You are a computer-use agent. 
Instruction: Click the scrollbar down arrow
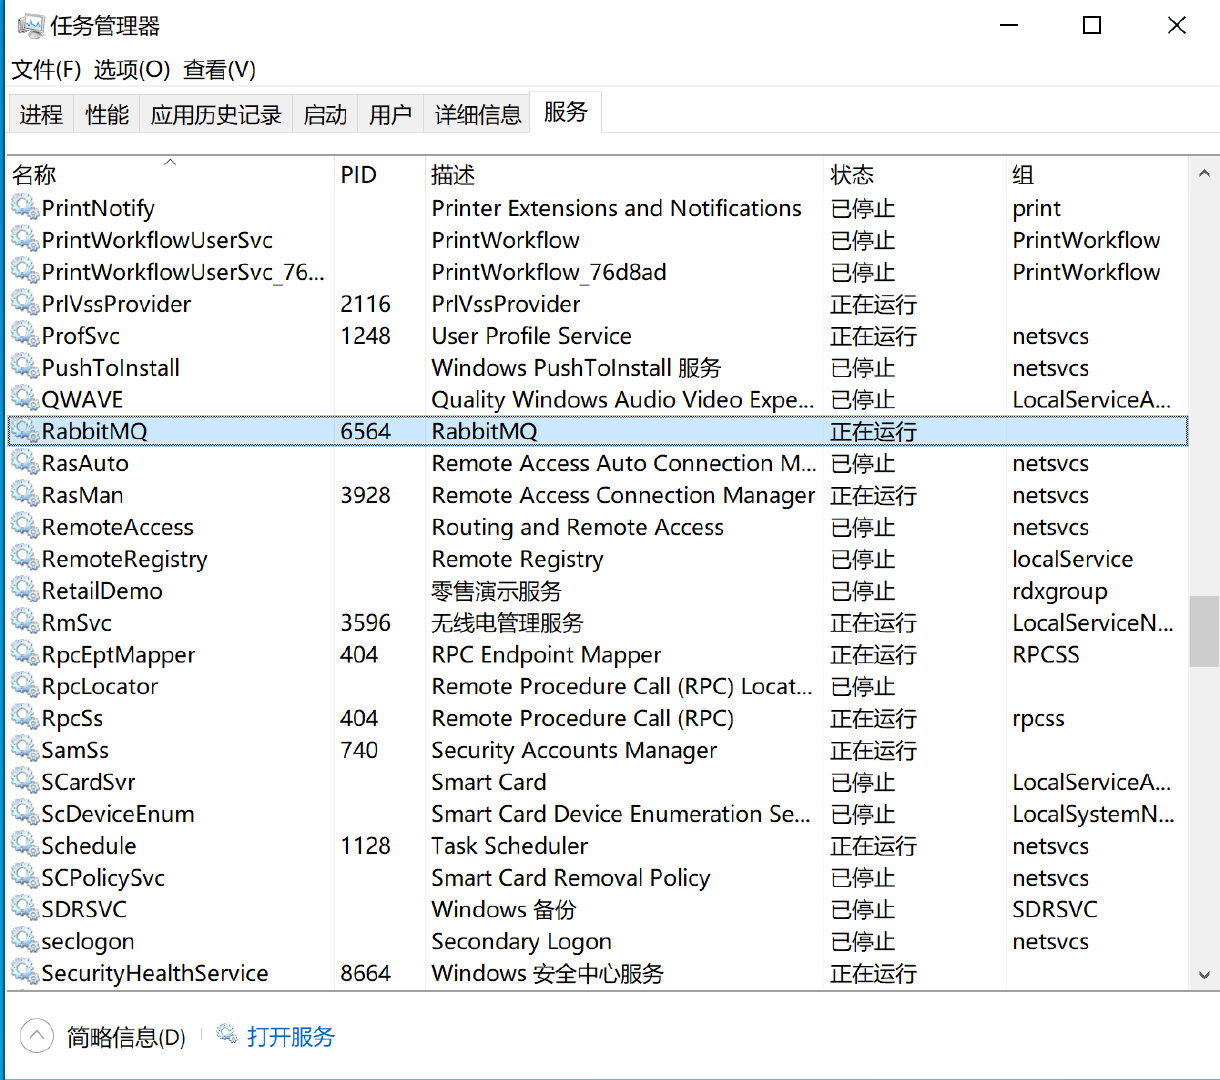click(1204, 975)
